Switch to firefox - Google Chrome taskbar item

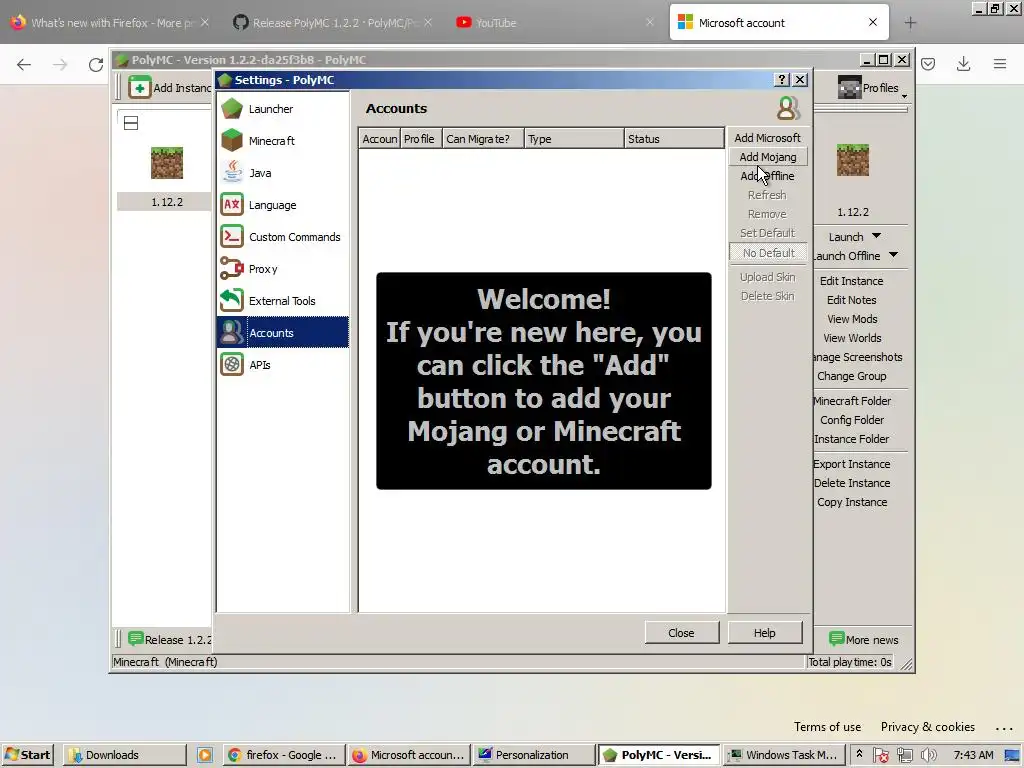click(x=284, y=754)
